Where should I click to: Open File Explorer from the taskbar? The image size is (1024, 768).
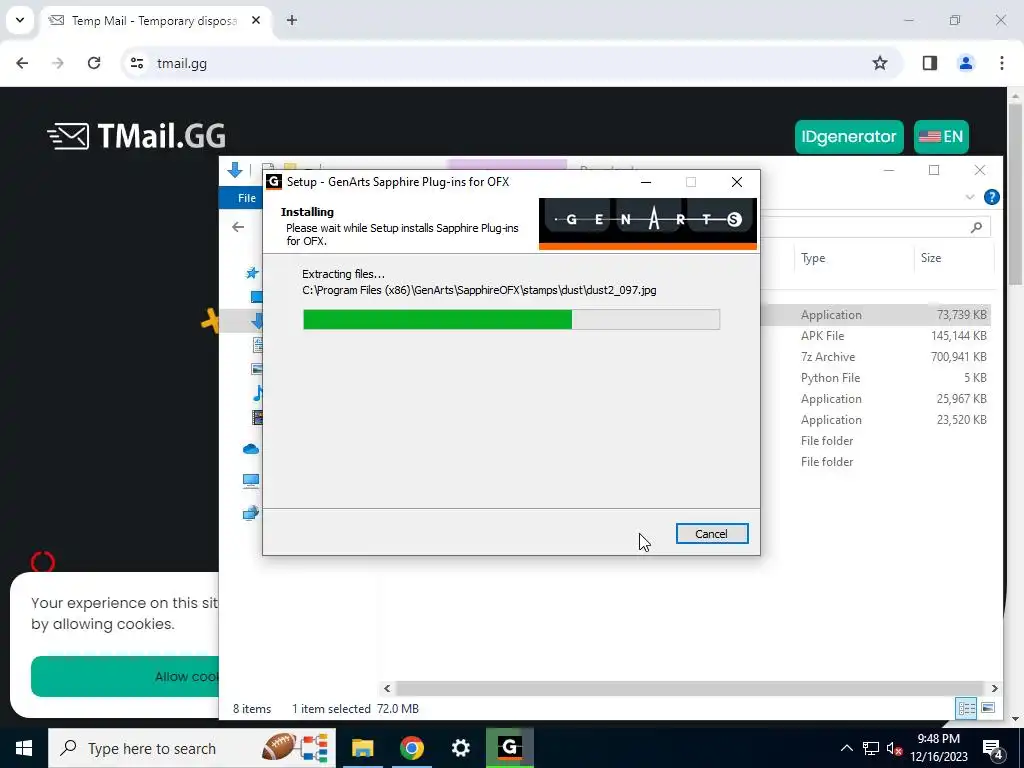click(x=362, y=748)
